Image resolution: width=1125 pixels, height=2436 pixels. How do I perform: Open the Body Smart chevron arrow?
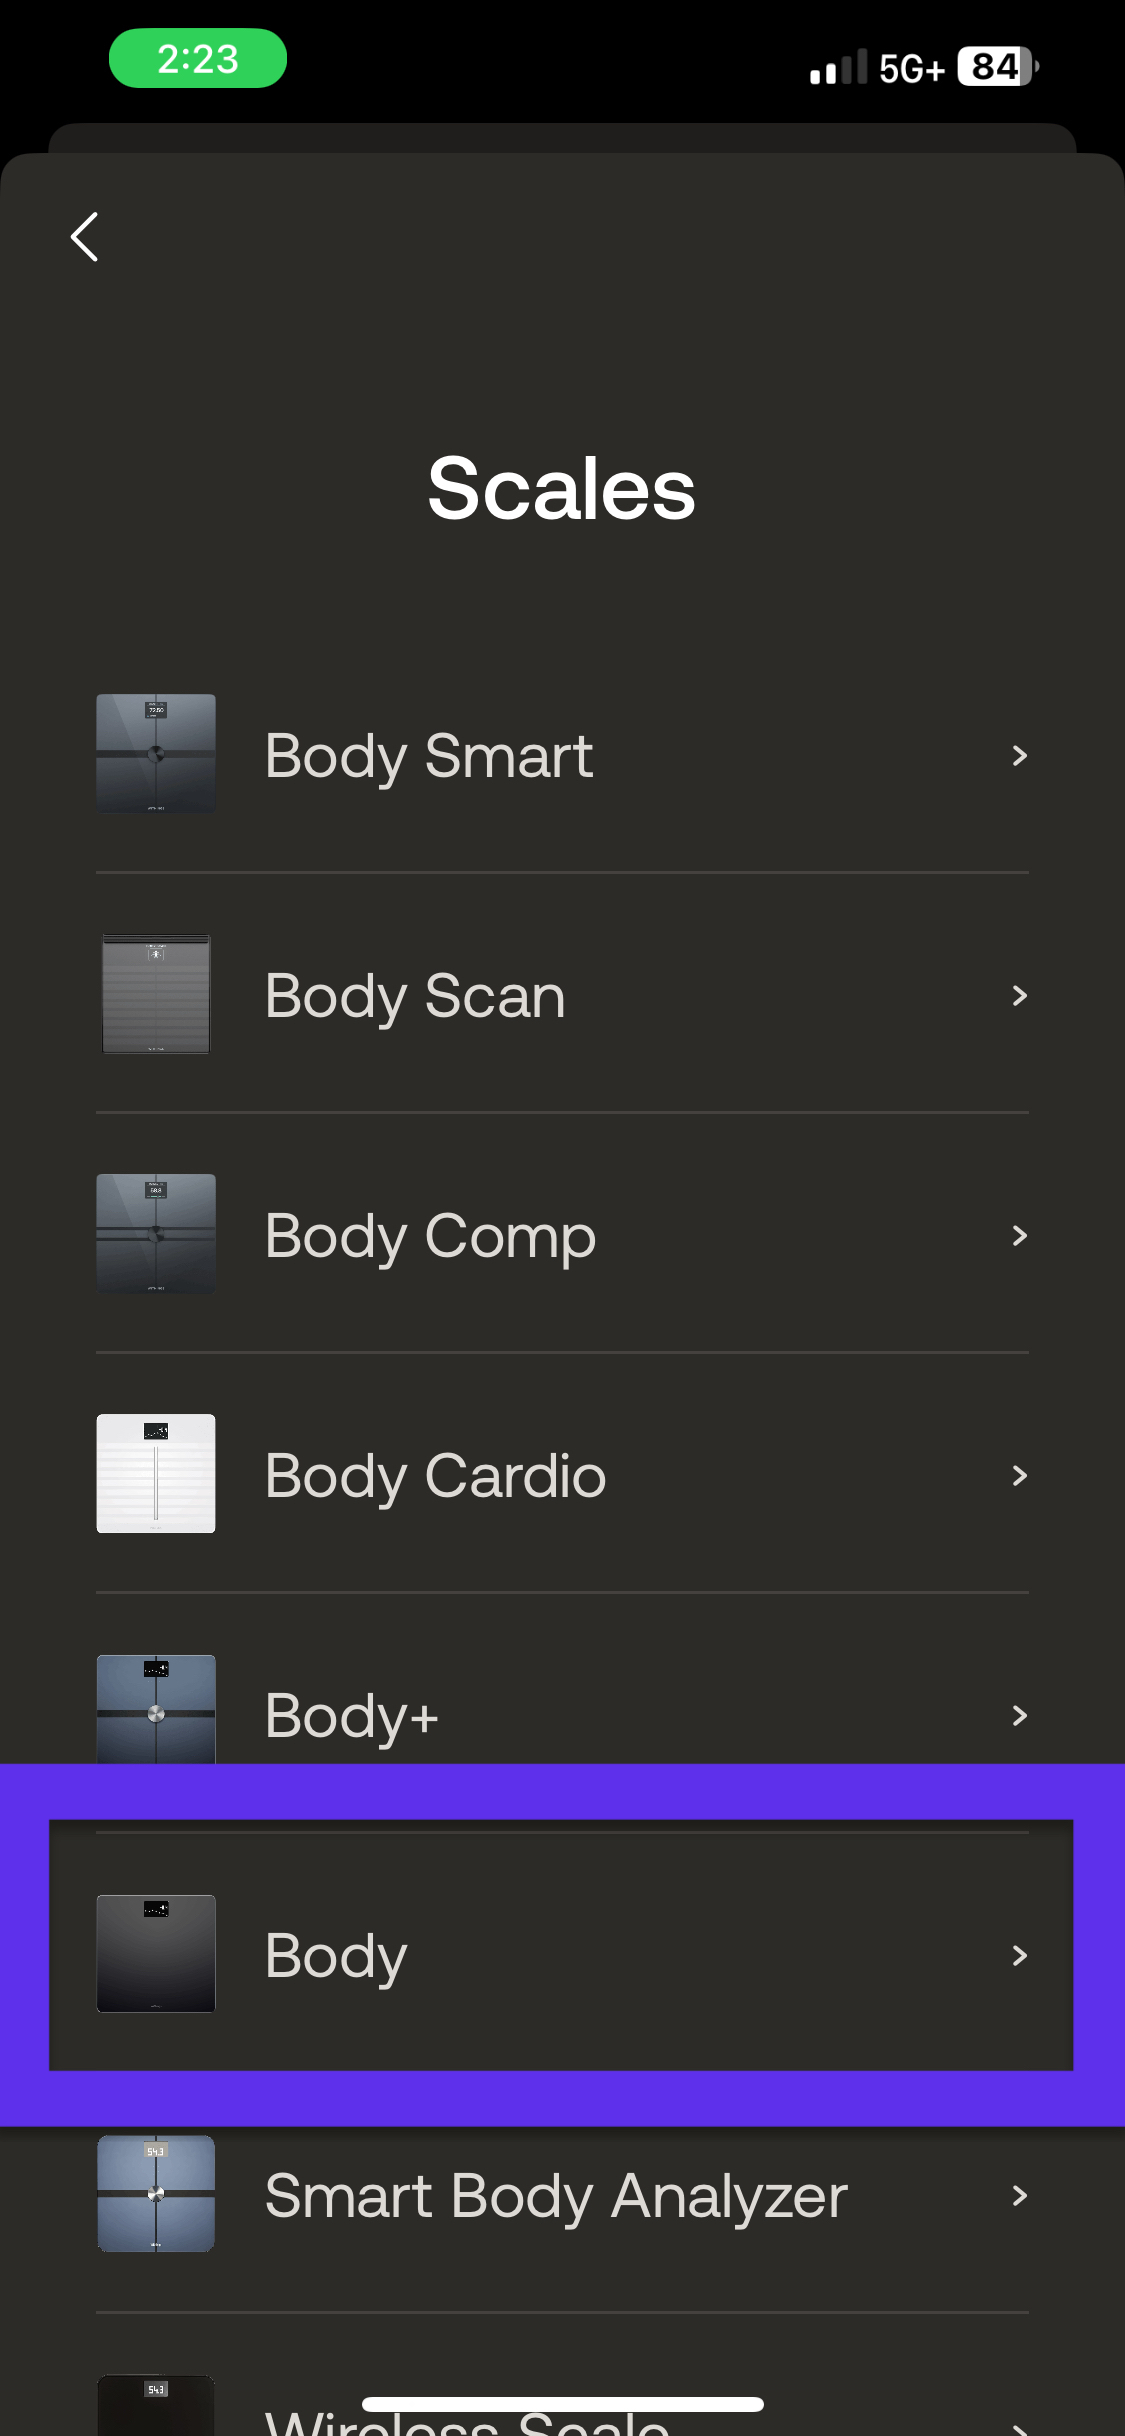(1019, 756)
